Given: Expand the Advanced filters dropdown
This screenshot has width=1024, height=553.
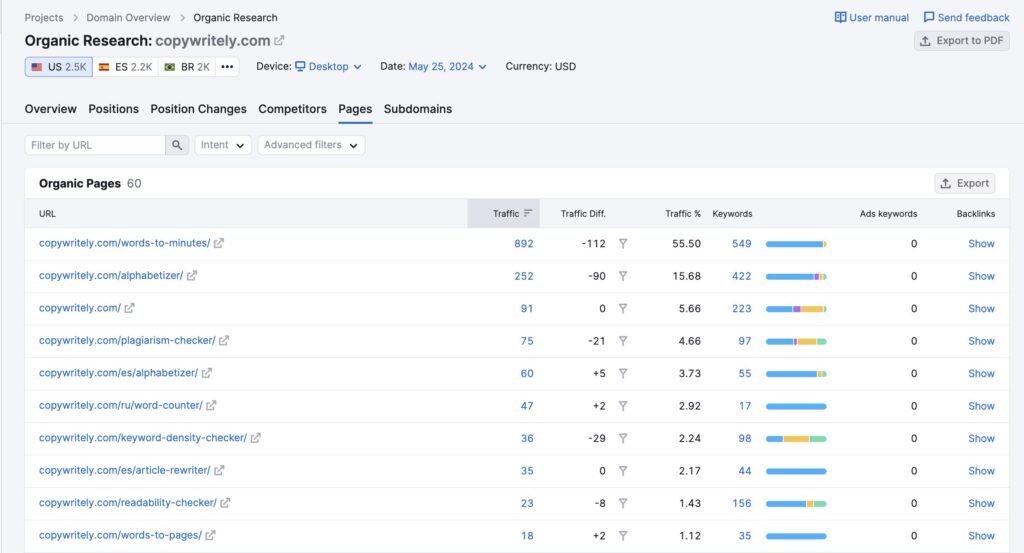Looking at the screenshot, I should click(311, 145).
